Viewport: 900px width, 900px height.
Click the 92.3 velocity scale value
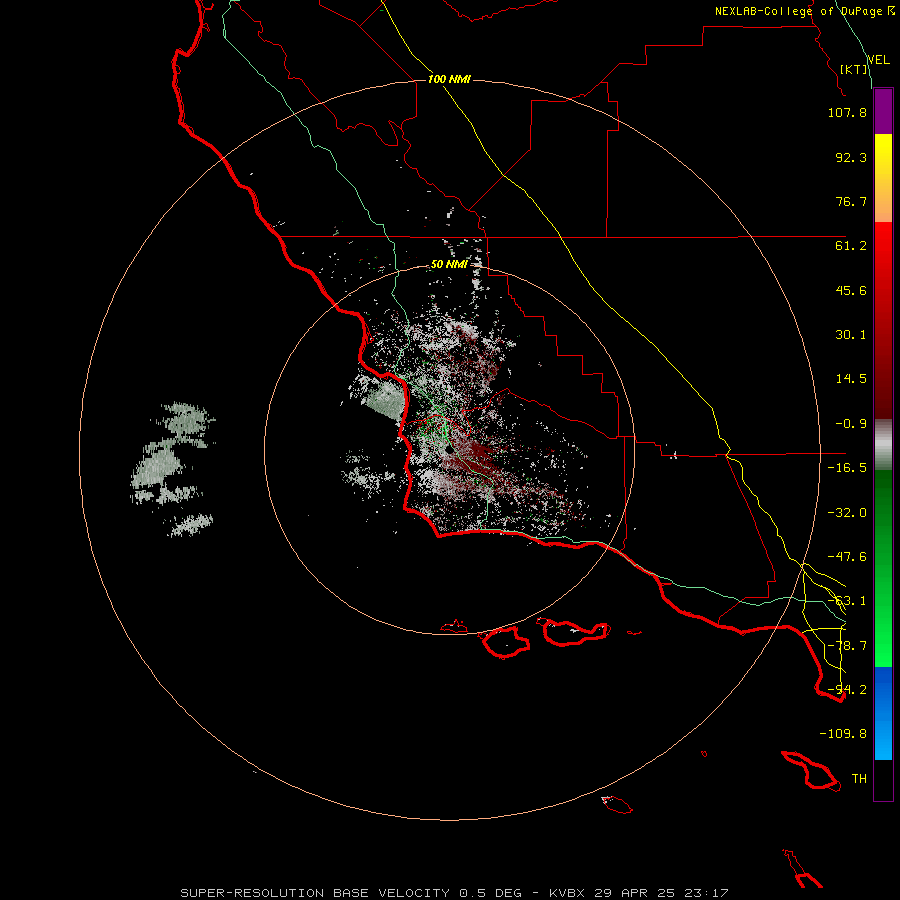pos(851,157)
